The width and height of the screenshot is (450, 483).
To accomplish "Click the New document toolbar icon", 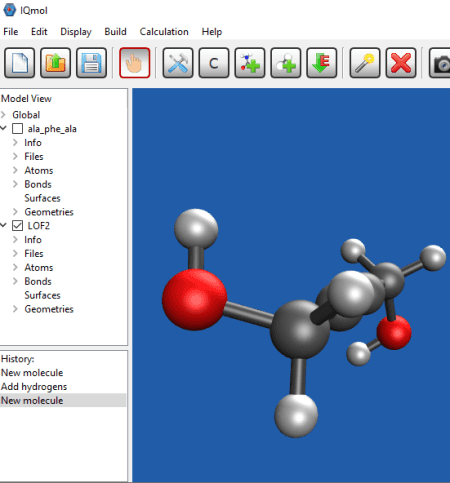I will click(19, 63).
